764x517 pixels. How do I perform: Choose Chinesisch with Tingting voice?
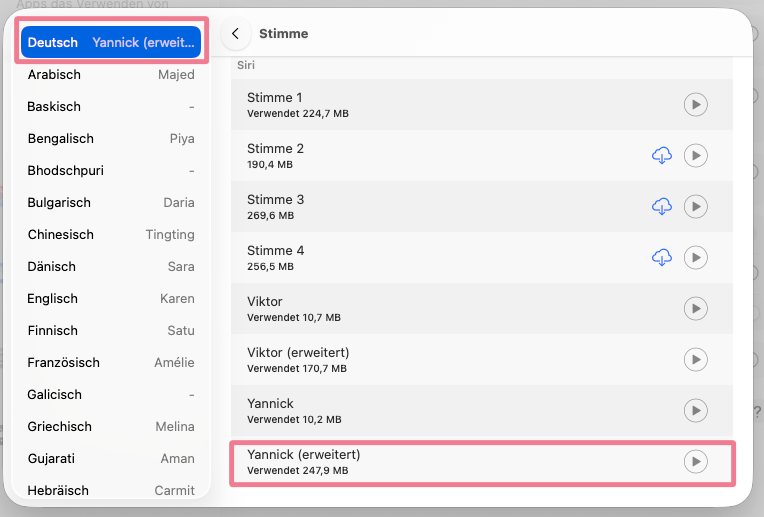111,235
